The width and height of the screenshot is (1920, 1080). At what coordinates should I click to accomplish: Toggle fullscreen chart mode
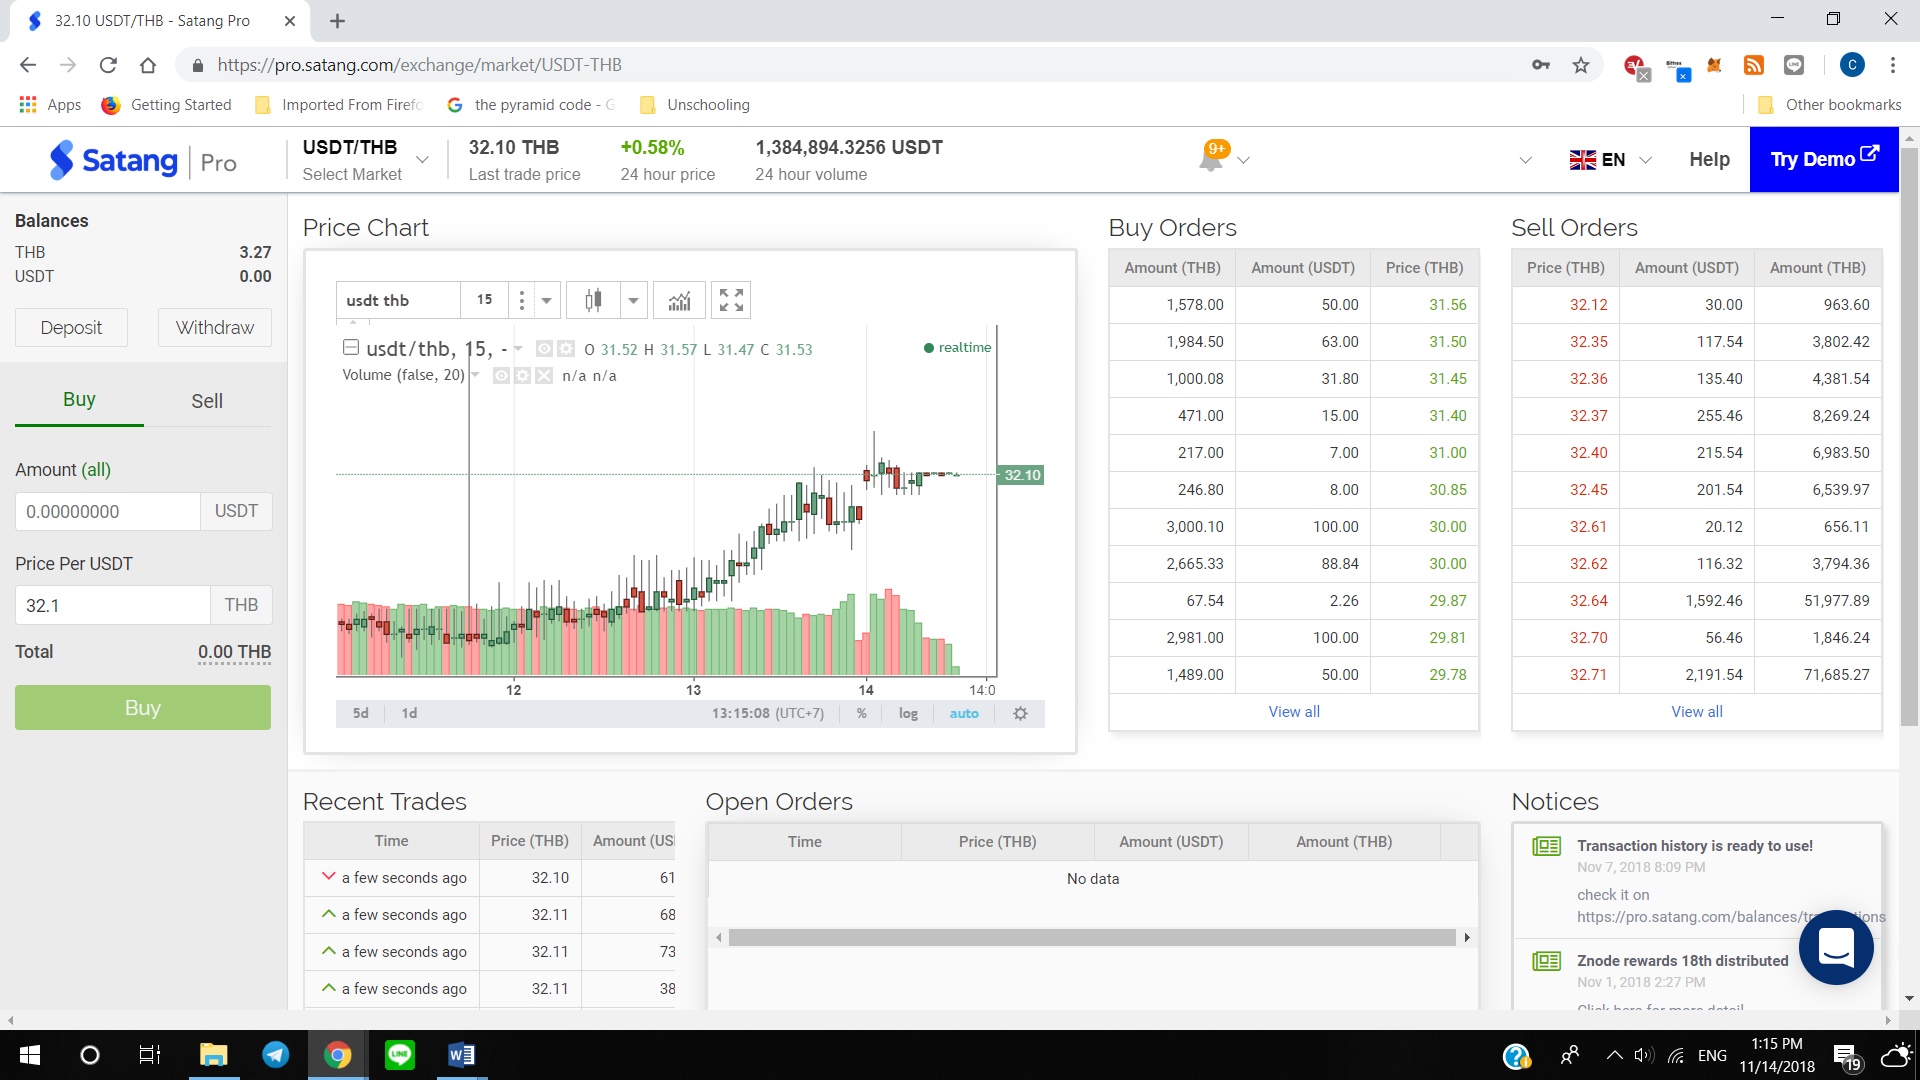pyautogui.click(x=731, y=300)
